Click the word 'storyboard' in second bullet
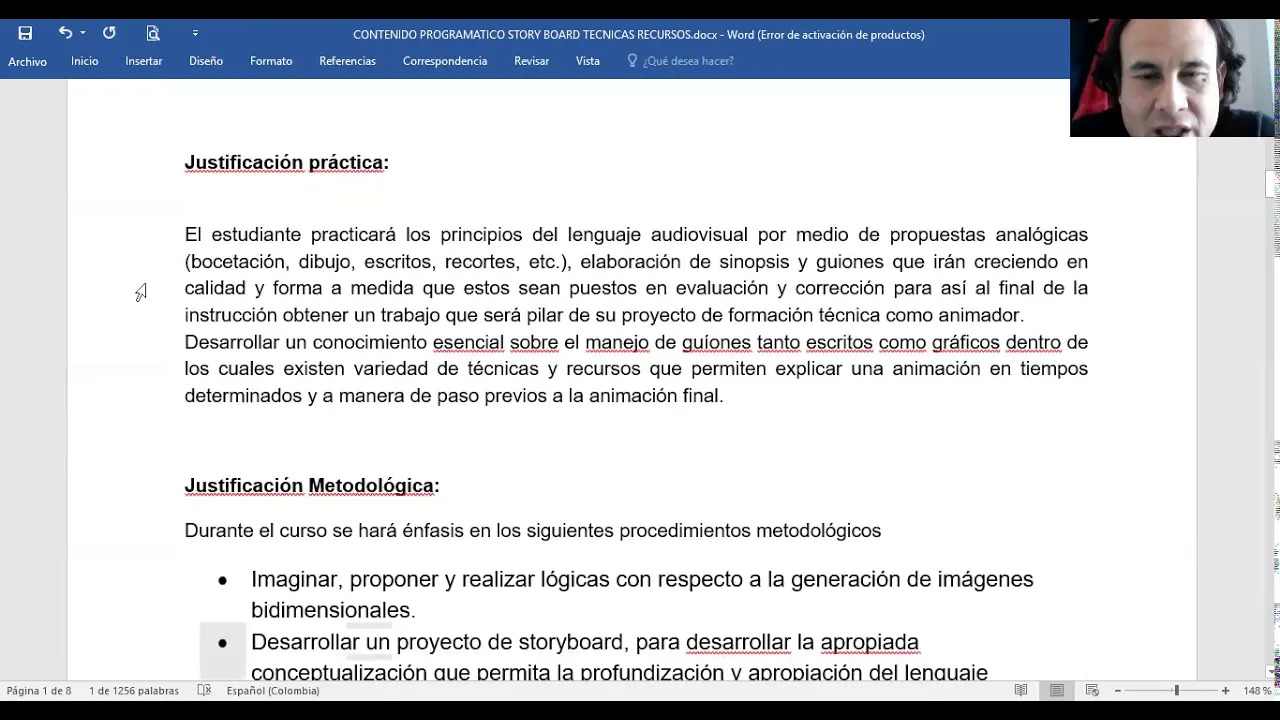This screenshot has width=1280, height=720. coord(571,642)
